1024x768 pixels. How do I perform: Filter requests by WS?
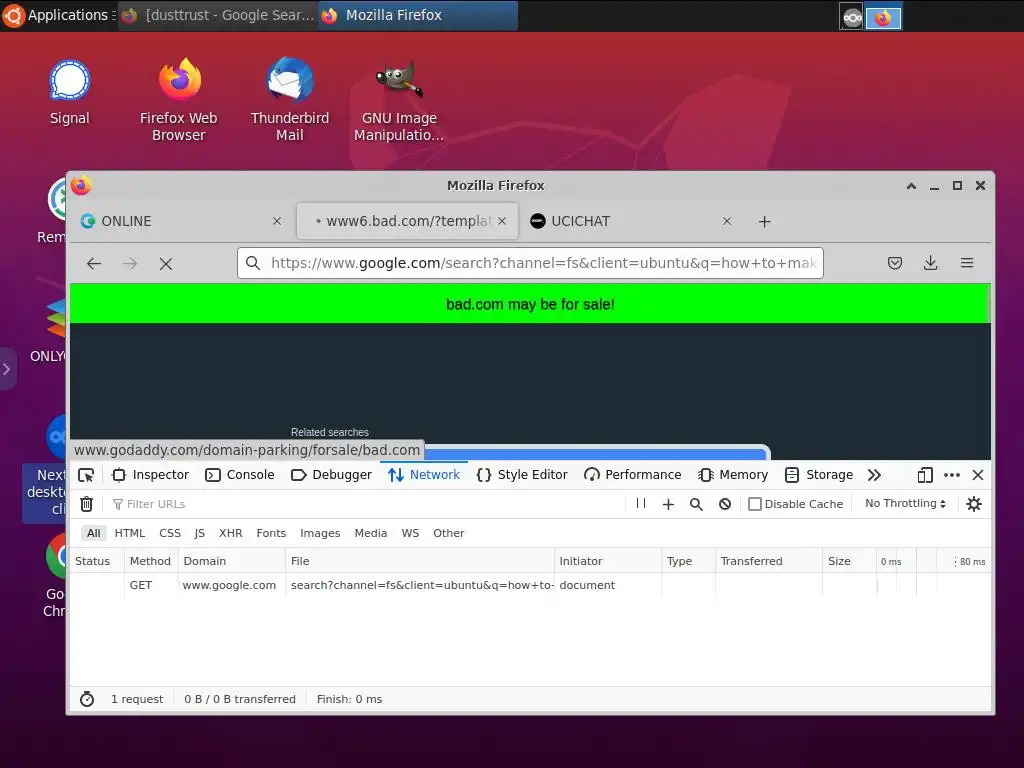click(x=410, y=534)
